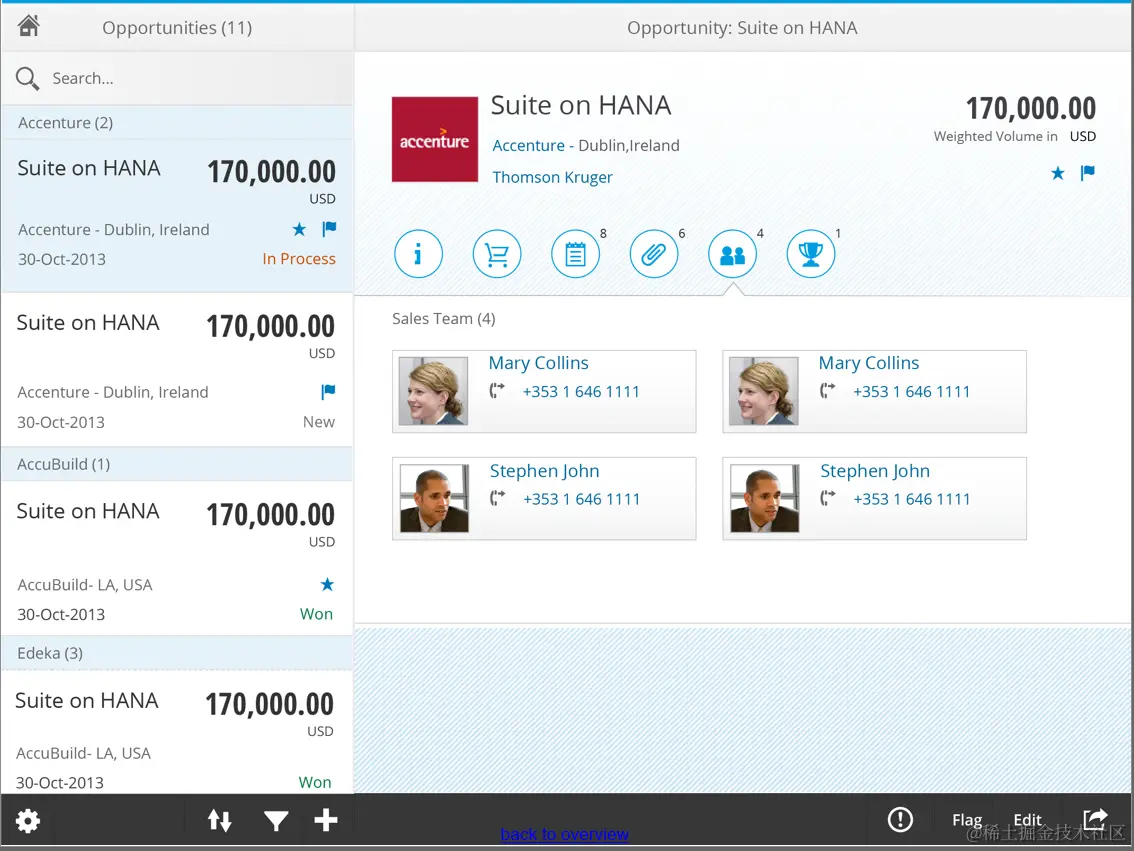Call top-left Mary Collins phone number
This screenshot has width=1134, height=851.
[581, 392]
